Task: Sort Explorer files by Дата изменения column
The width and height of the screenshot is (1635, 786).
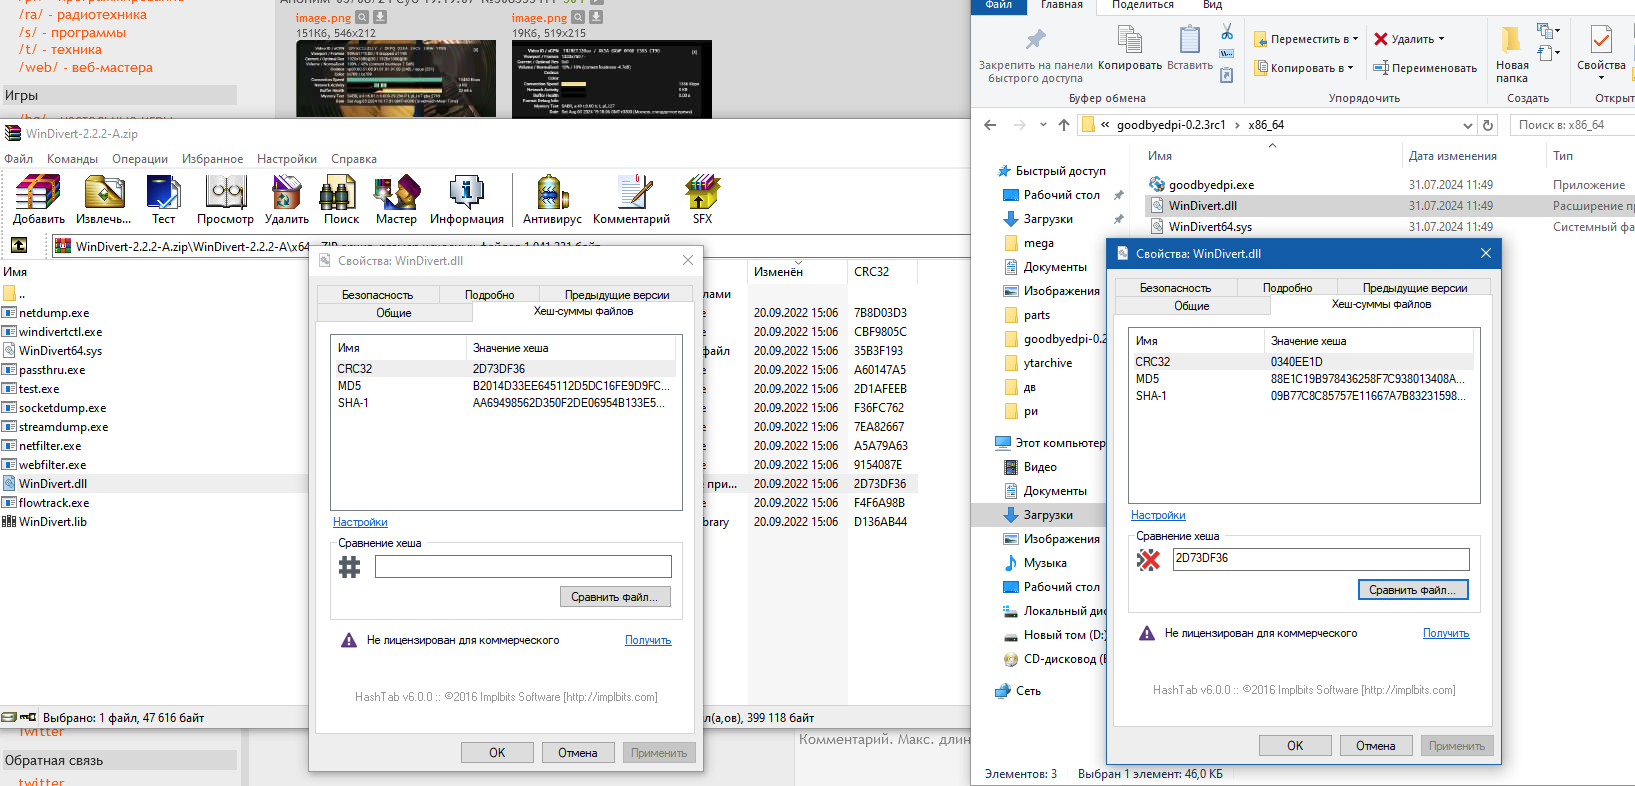Action: [x=1452, y=156]
